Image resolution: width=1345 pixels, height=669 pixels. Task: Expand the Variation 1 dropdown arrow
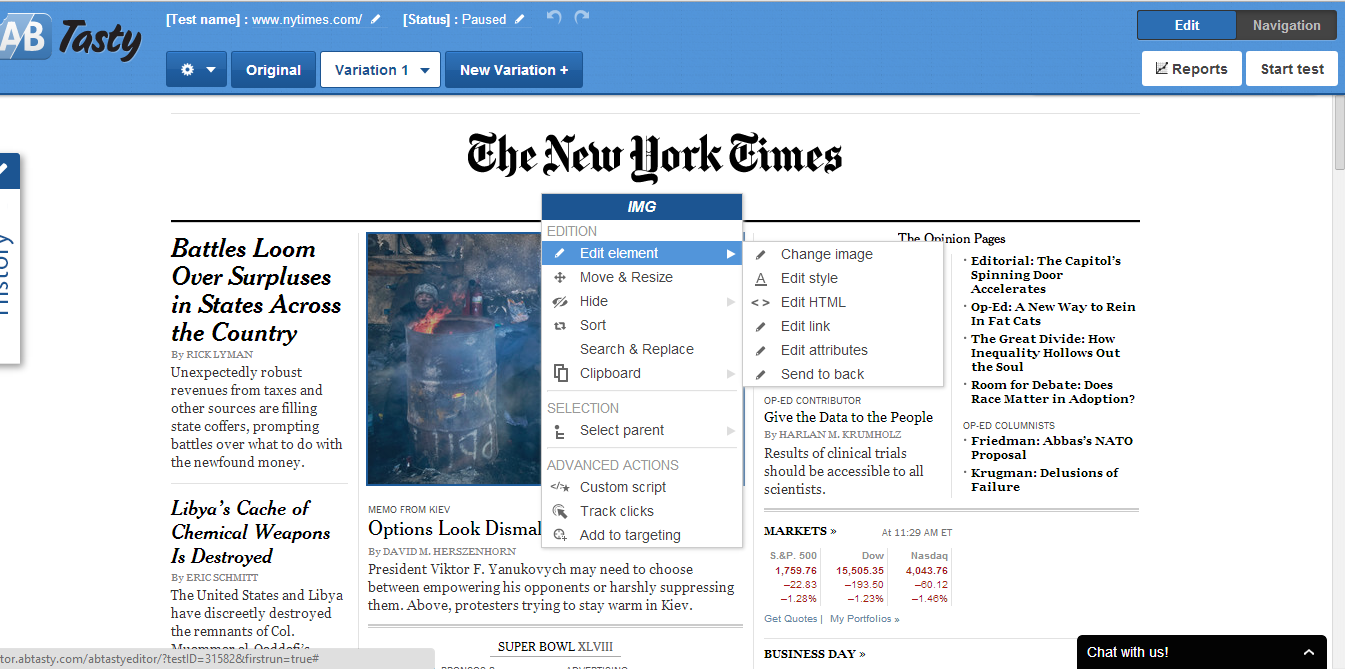[x=425, y=70]
